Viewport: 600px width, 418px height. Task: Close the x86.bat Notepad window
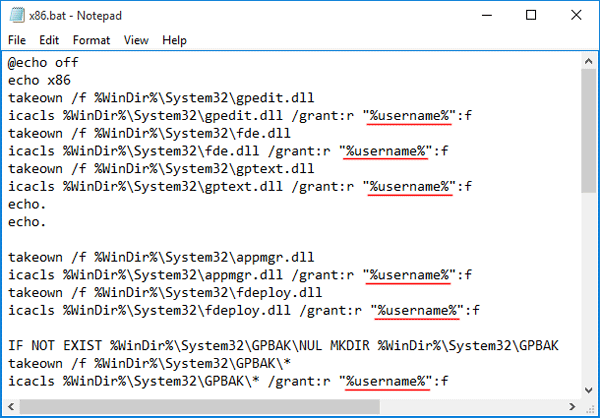[x=576, y=14]
